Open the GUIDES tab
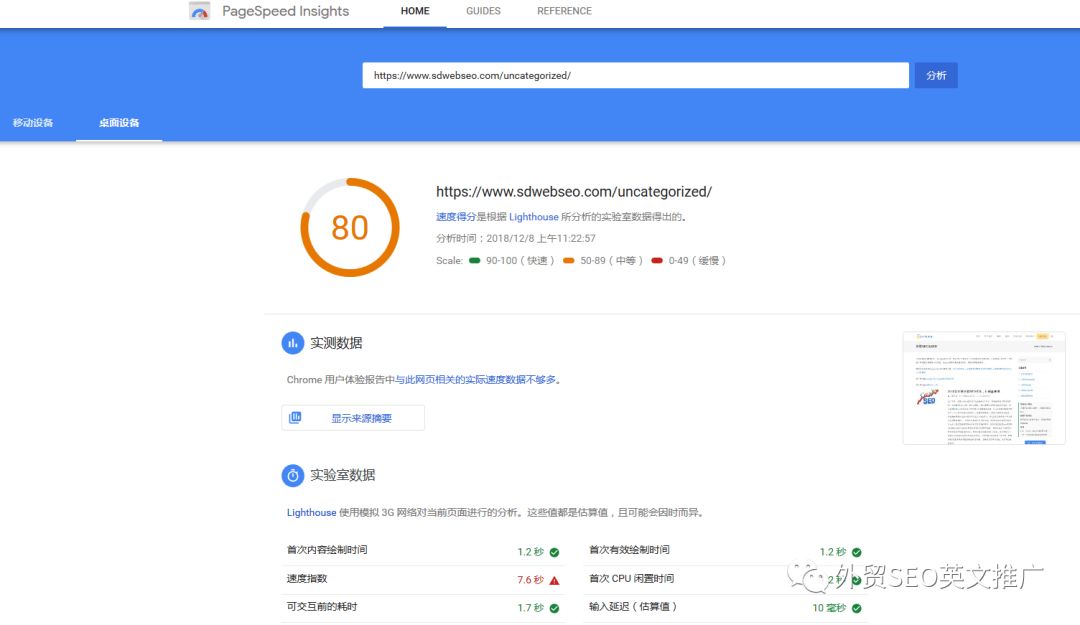This screenshot has width=1080, height=625. (x=483, y=12)
